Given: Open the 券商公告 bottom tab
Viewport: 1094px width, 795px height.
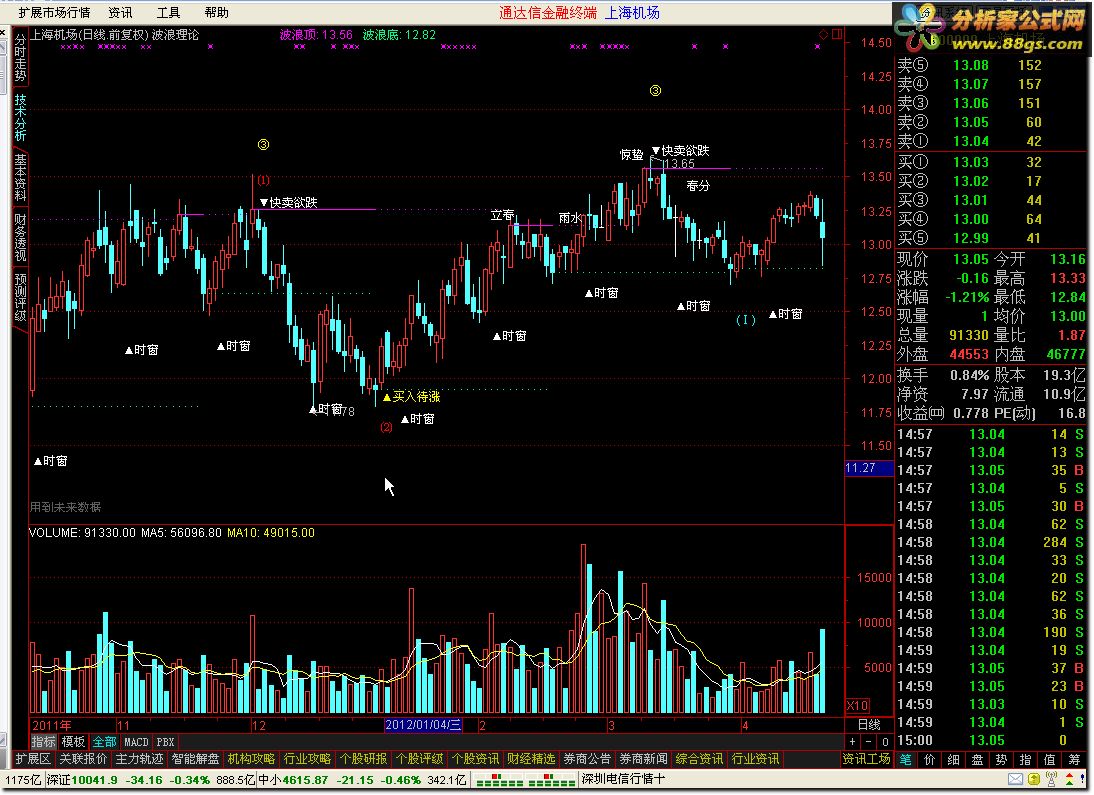Looking at the screenshot, I should pyautogui.click(x=587, y=759).
